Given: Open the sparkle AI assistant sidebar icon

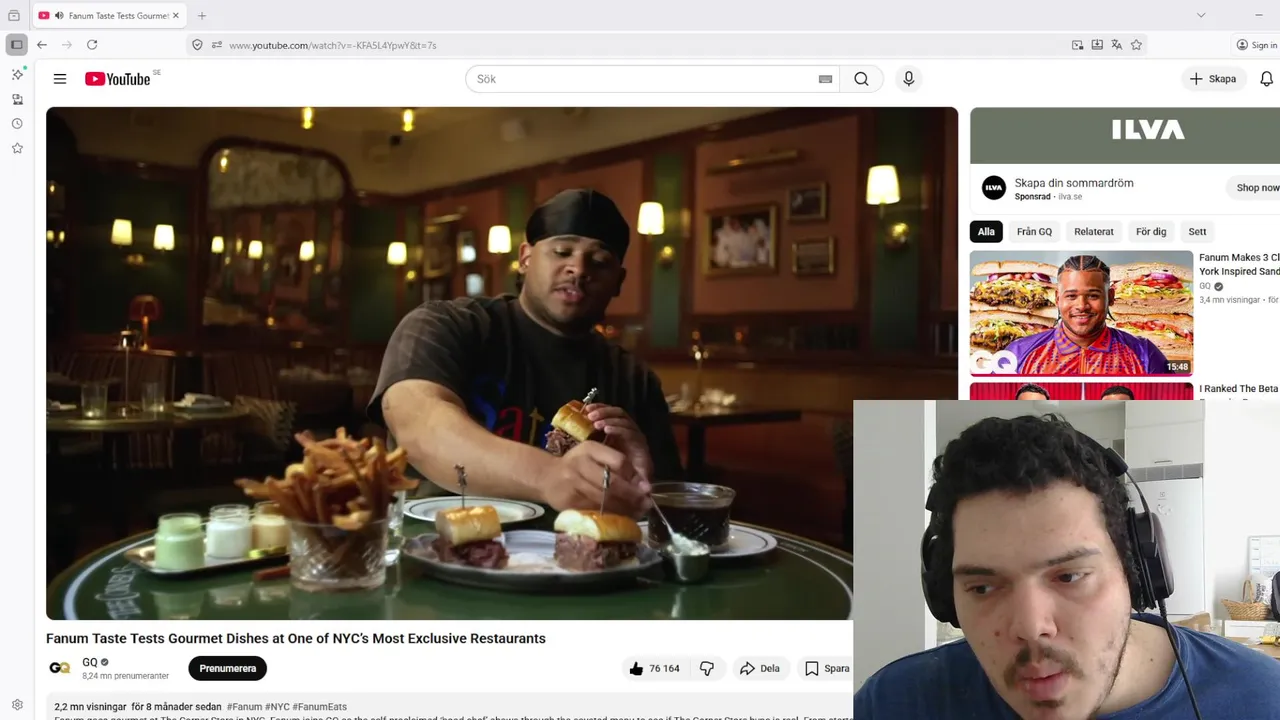Looking at the screenshot, I should 17,75.
